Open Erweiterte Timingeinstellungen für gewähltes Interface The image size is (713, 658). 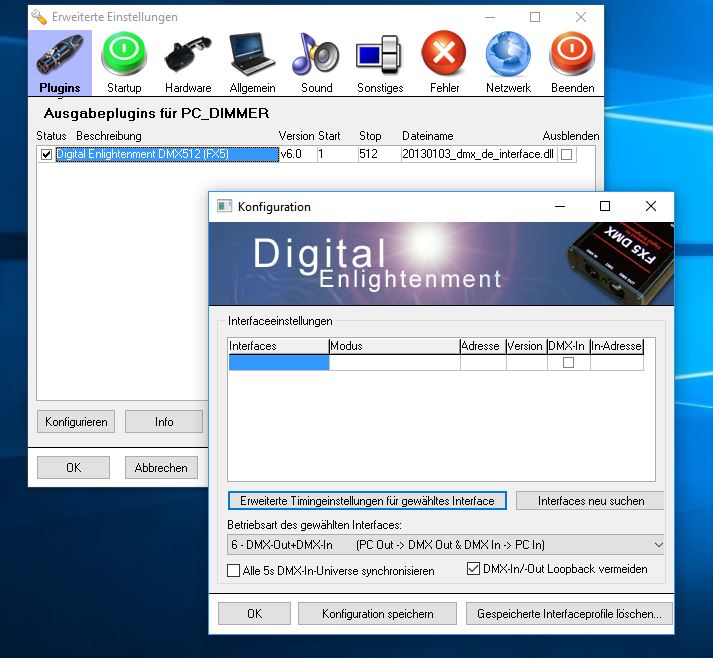tap(367, 501)
